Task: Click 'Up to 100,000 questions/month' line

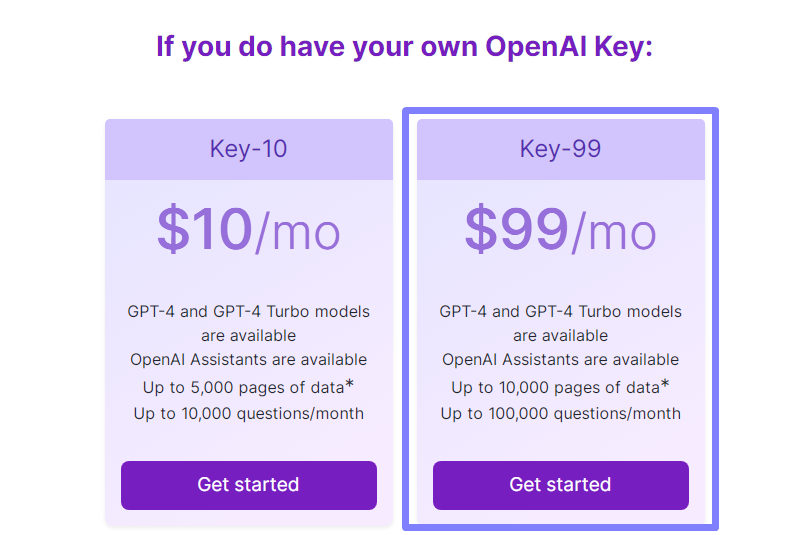Action: tap(561, 413)
